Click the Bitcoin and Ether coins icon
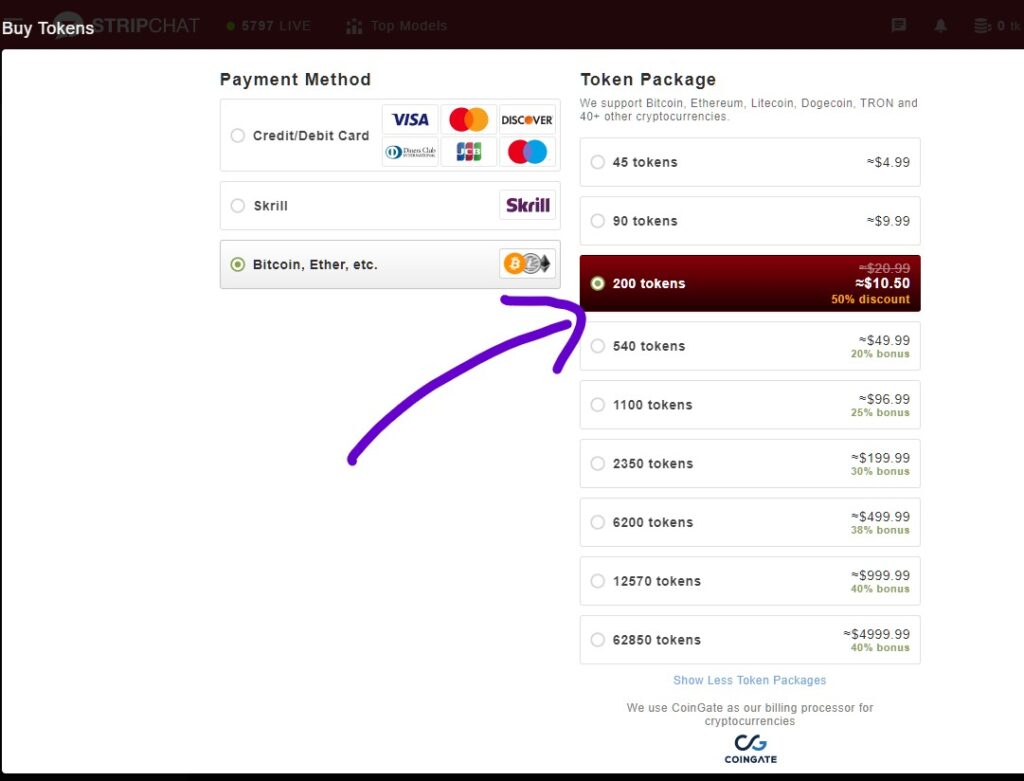The height and width of the screenshot is (781, 1024). tap(528, 264)
